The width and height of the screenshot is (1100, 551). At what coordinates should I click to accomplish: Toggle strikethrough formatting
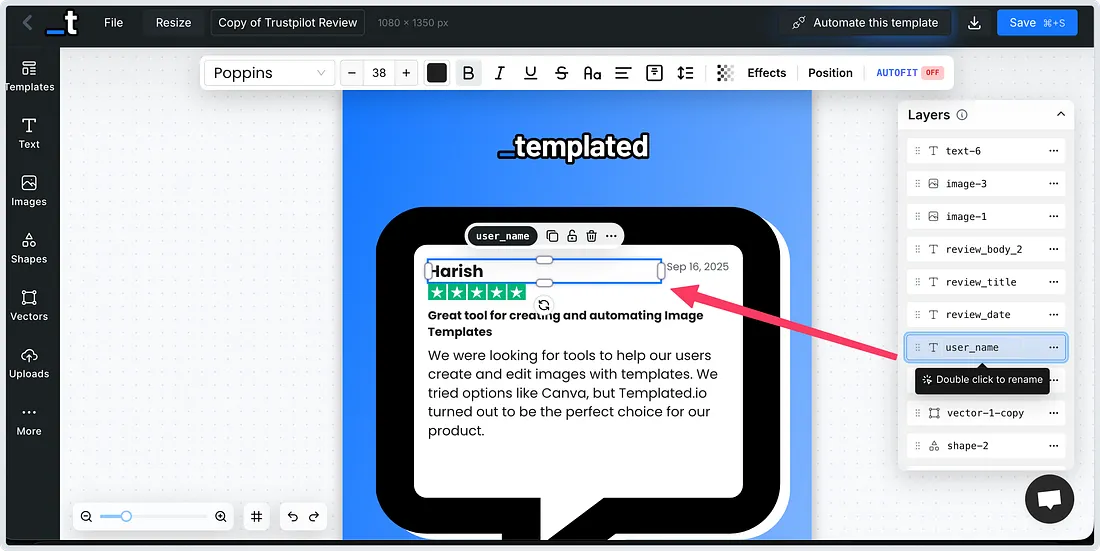[x=561, y=73]
